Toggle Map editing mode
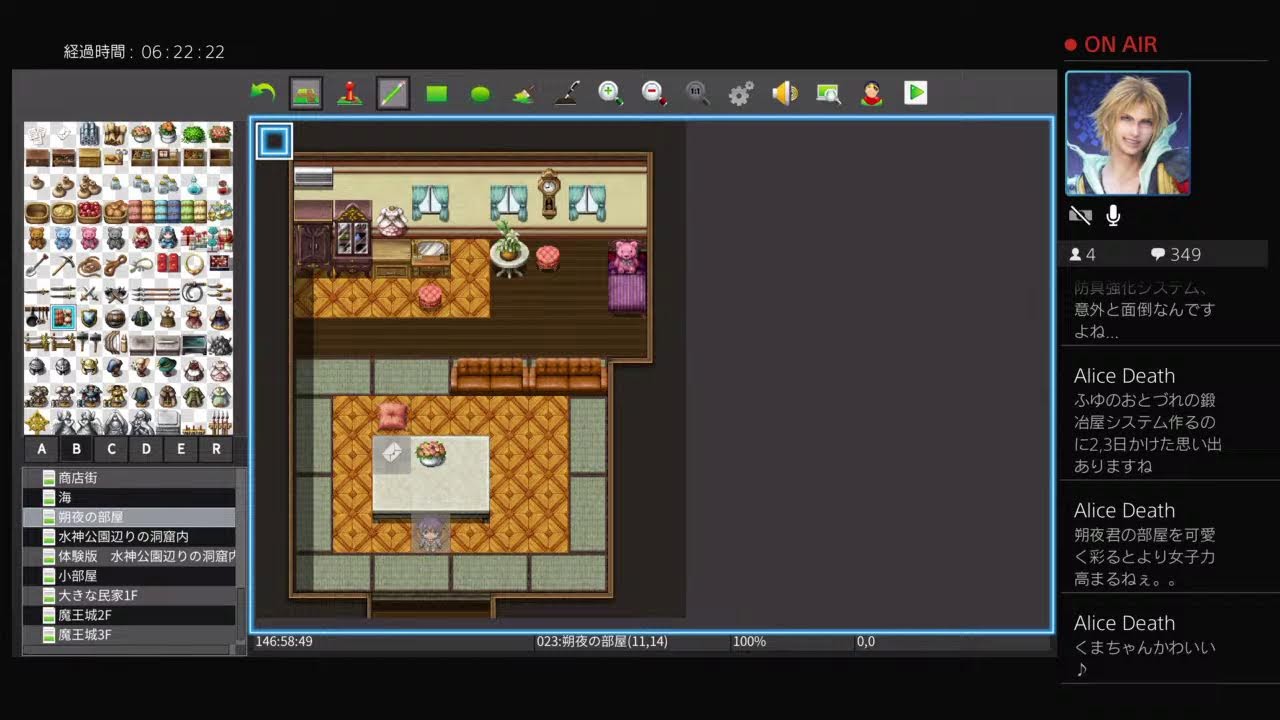1280x720 pixels. coord(306,93)
